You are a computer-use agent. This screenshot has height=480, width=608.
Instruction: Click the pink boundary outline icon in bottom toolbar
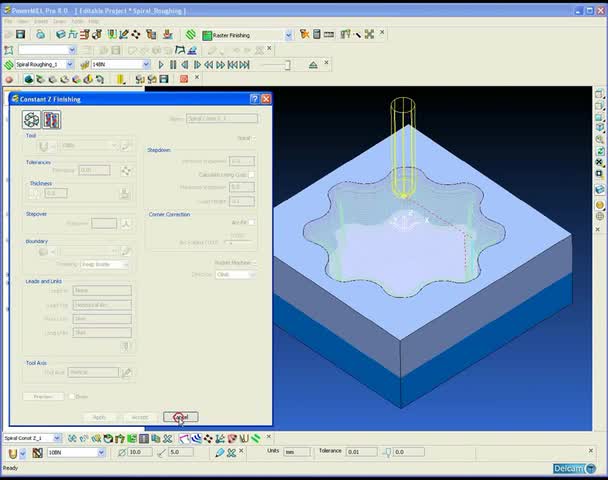[x=184, y=439]
